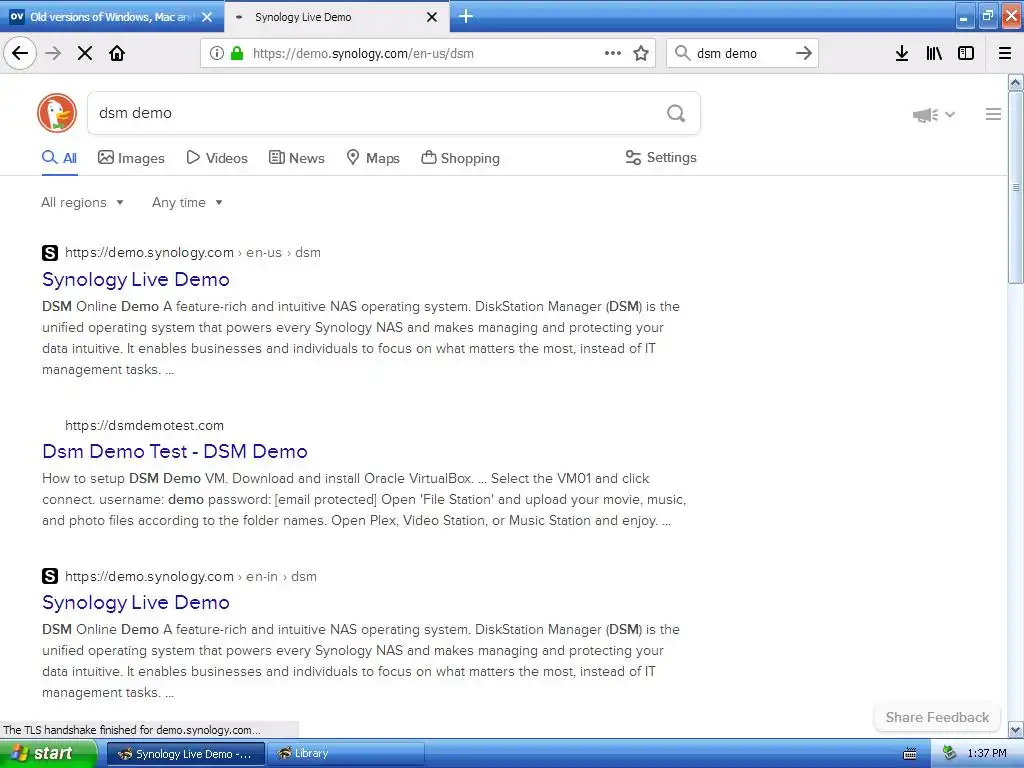Close the Synology Live Demo tab
The image size is (1024, 768).
point(432,17)
